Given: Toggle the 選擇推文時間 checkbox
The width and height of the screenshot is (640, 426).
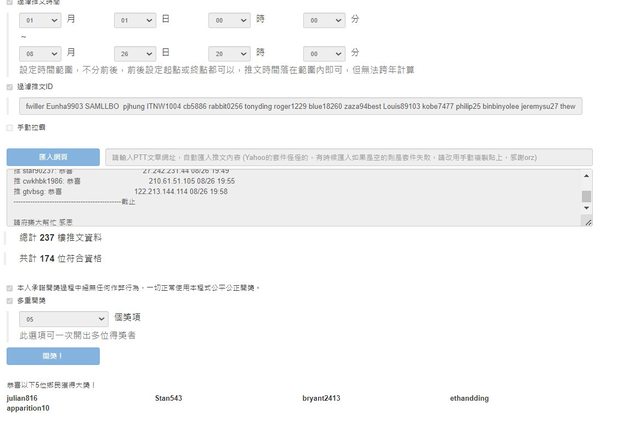Looking at the screenshot, I should tap(10, 3).
